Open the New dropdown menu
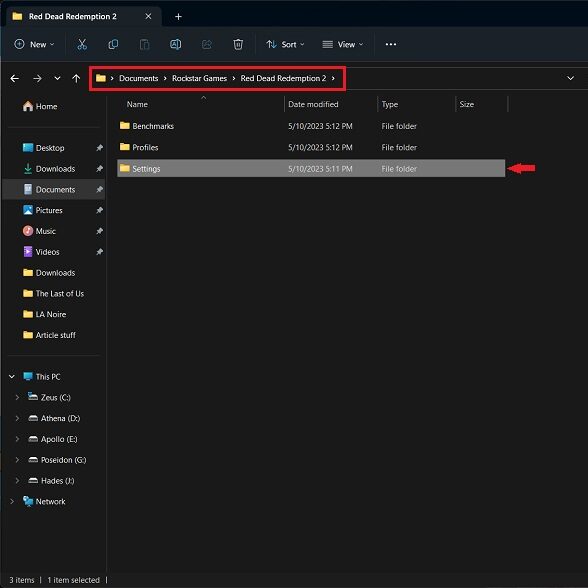 pyautogui.click(x=34, y=44)
